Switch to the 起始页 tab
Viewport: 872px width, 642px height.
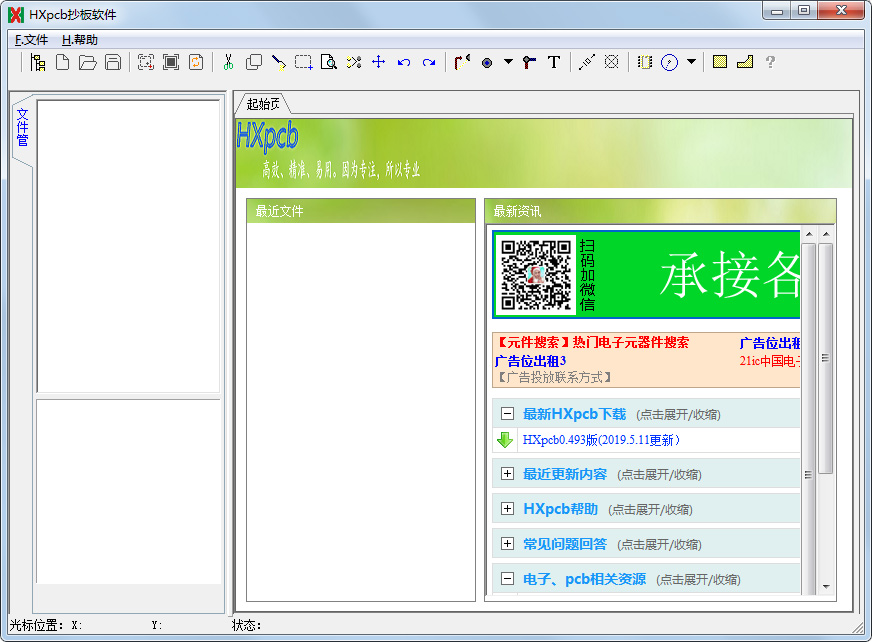(262, 101)
